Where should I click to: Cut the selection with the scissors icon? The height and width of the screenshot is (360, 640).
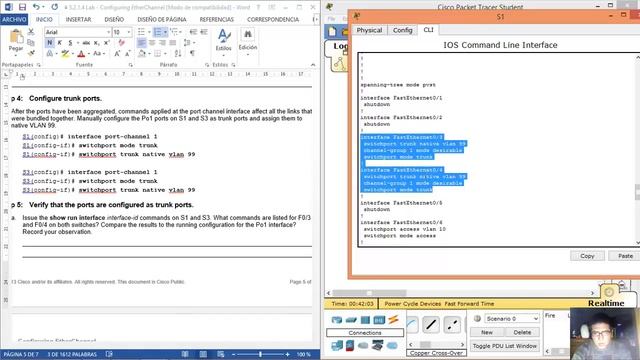pyautogui.click(x=31, y=32)
